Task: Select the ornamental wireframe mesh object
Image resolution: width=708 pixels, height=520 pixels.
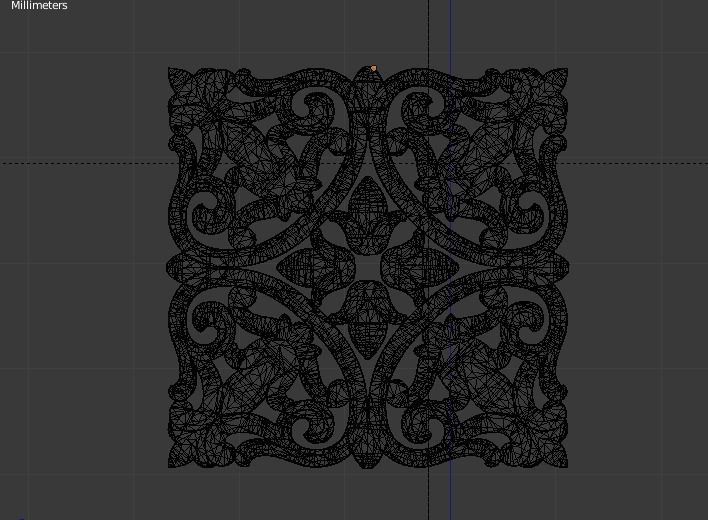Action: coord(368,267)
